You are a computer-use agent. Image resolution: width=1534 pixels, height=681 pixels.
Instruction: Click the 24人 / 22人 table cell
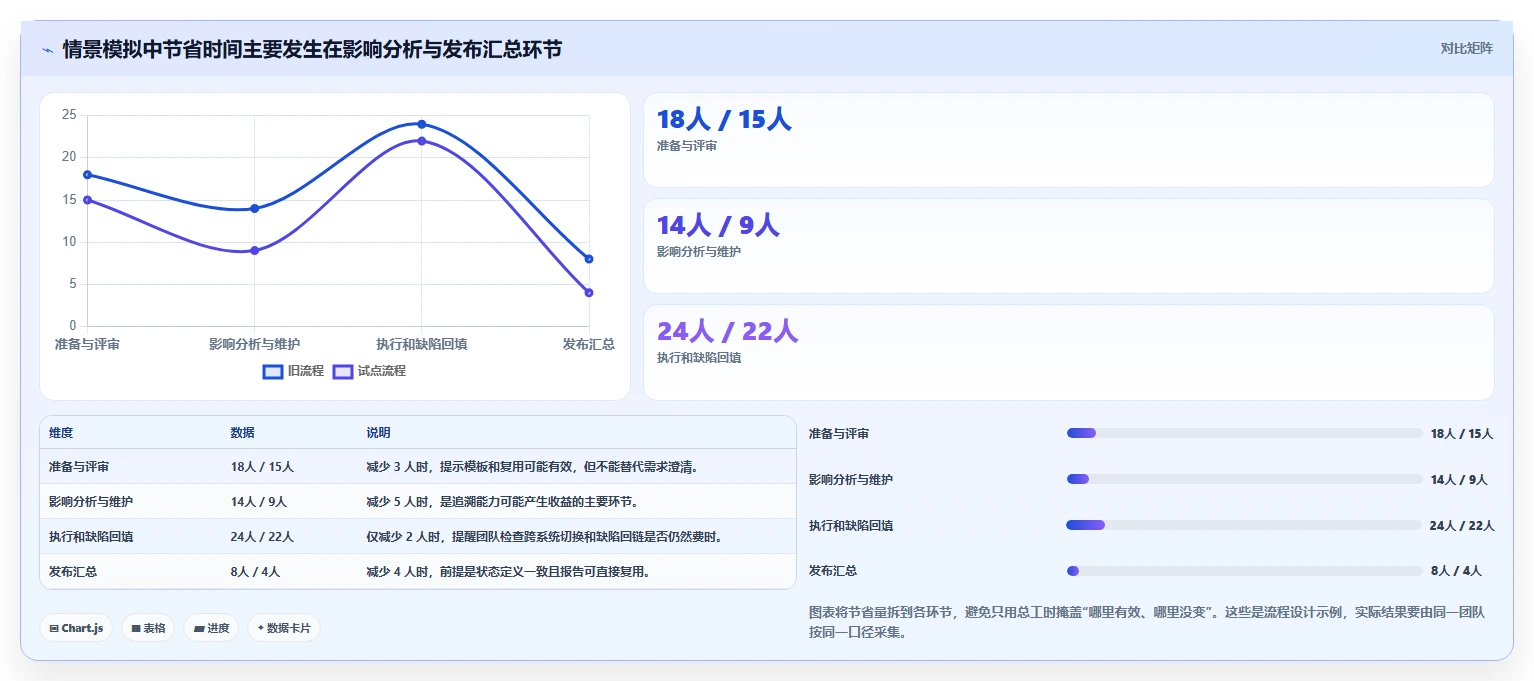(262, 537)
